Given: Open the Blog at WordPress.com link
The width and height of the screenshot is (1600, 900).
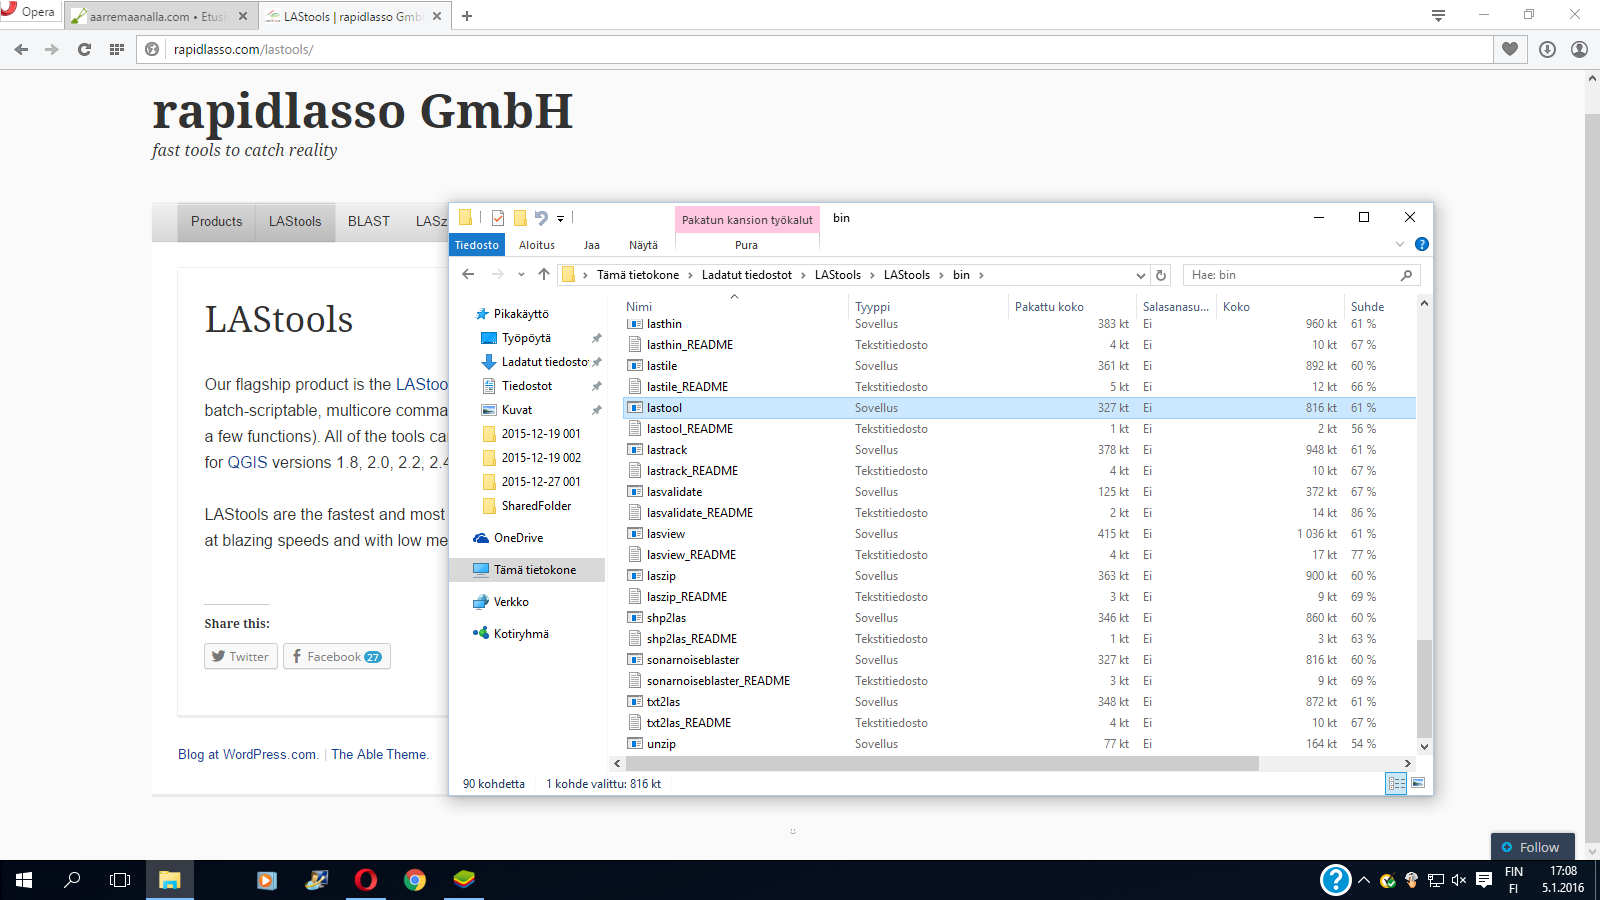Looking at the screenshot, I should click(x=247, y=755).
